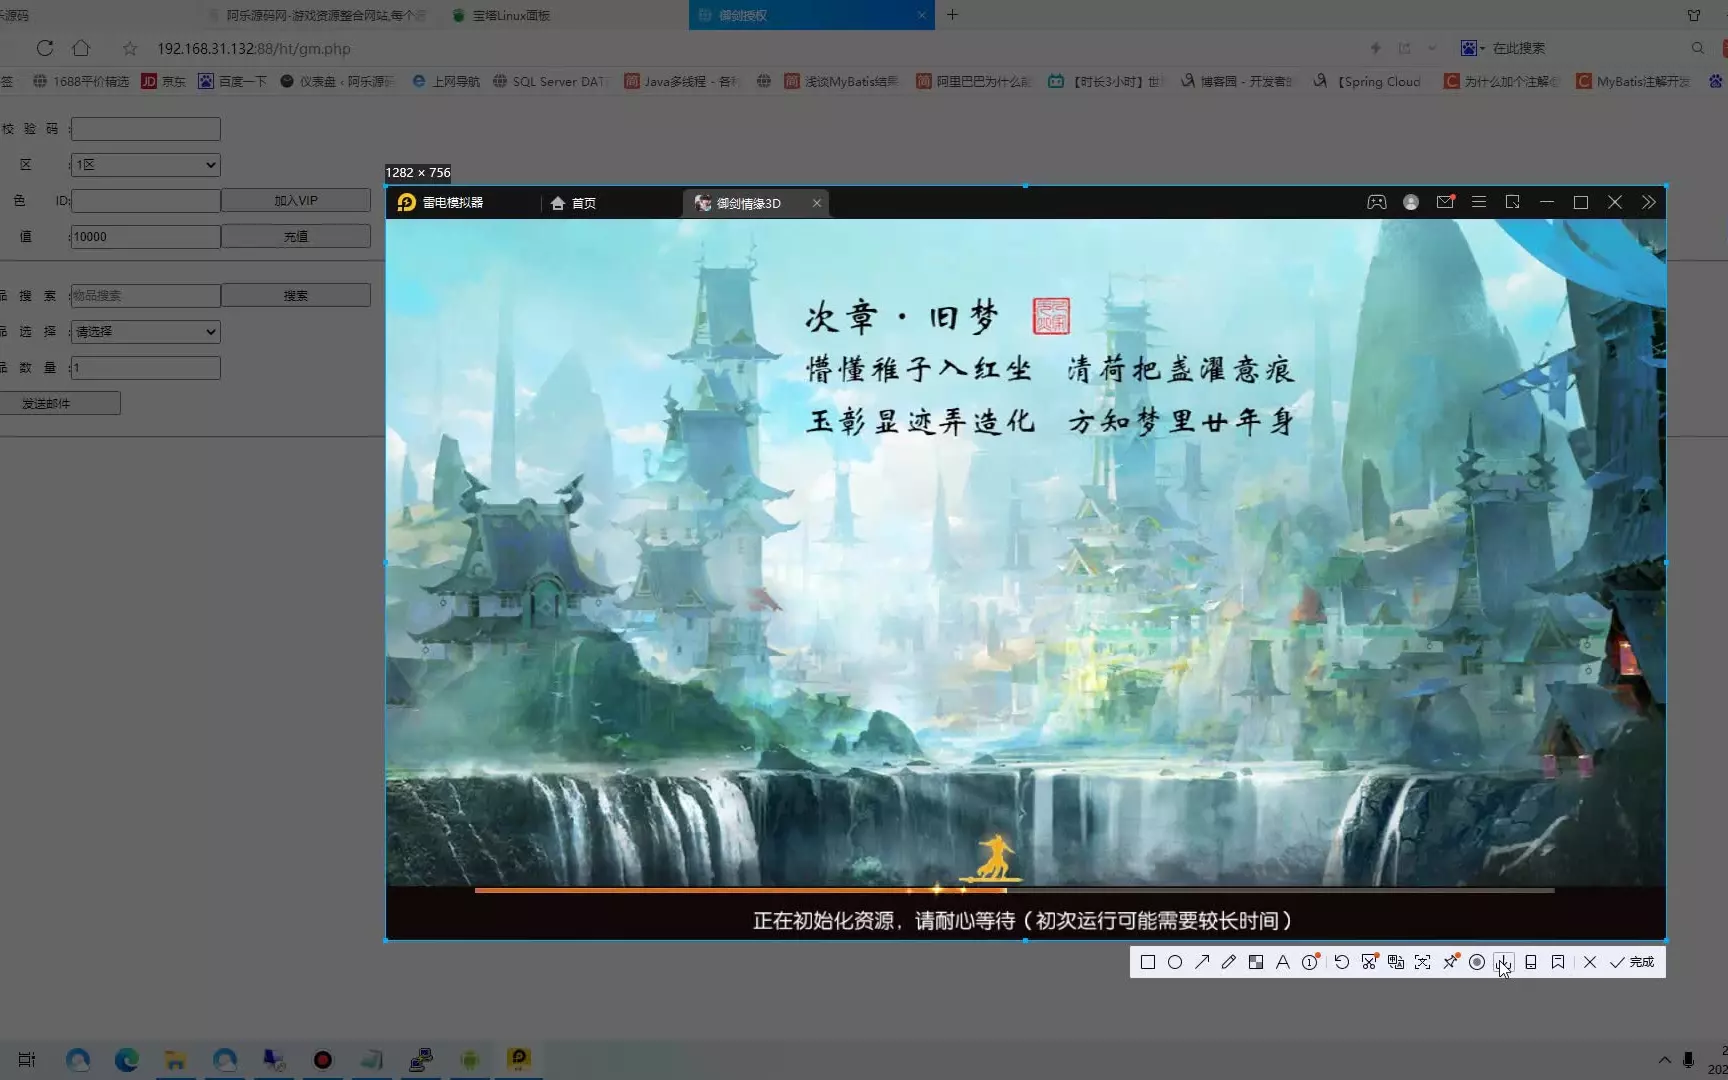Screen dimensions: 1728x1080
Task: Click the scissors long-screenshot tool
Action: pyautogui.click(x=1369, y=962)
